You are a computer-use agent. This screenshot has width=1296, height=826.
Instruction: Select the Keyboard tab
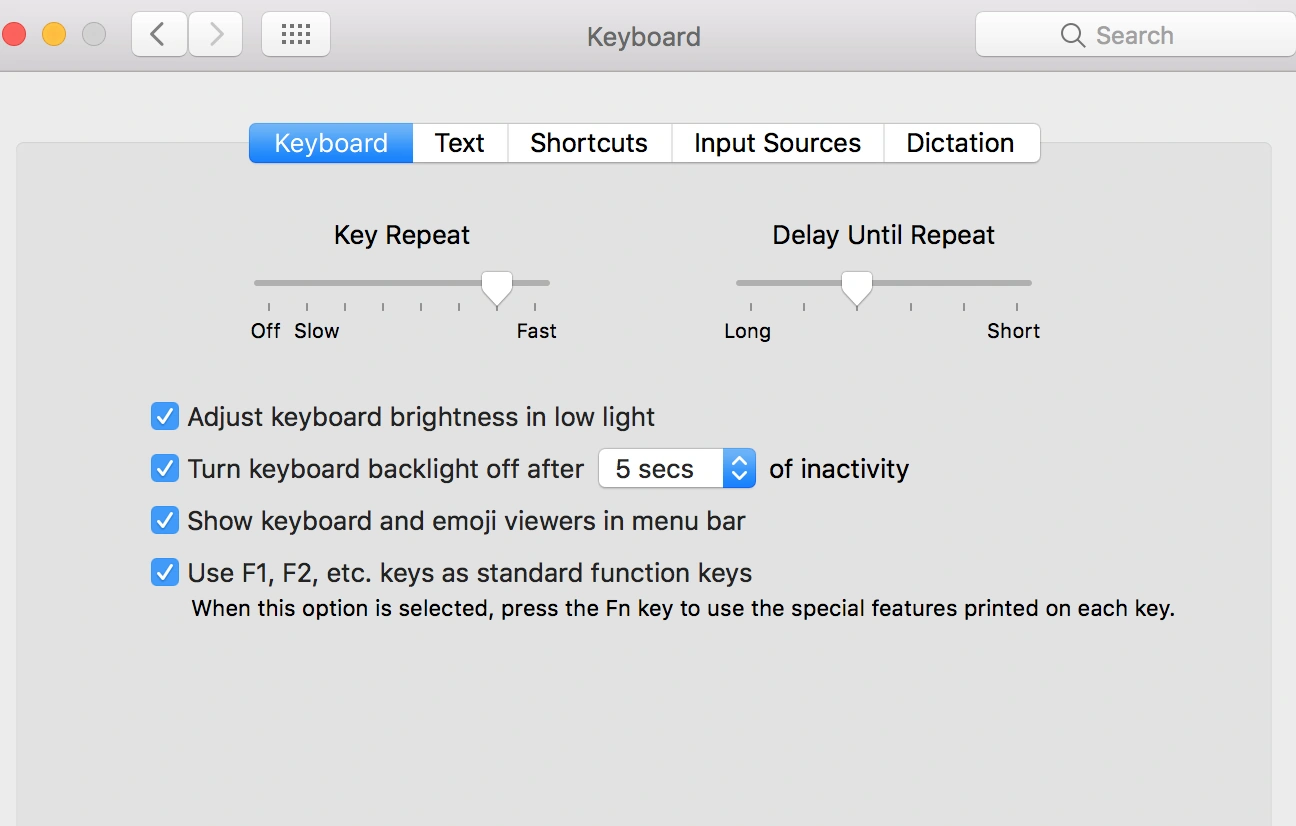331,143
